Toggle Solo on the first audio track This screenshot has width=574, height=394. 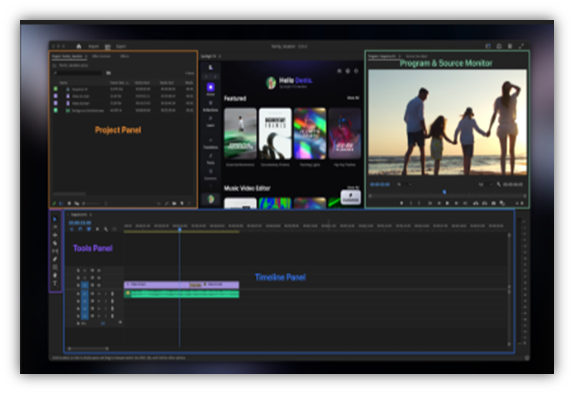pos(105,294)
